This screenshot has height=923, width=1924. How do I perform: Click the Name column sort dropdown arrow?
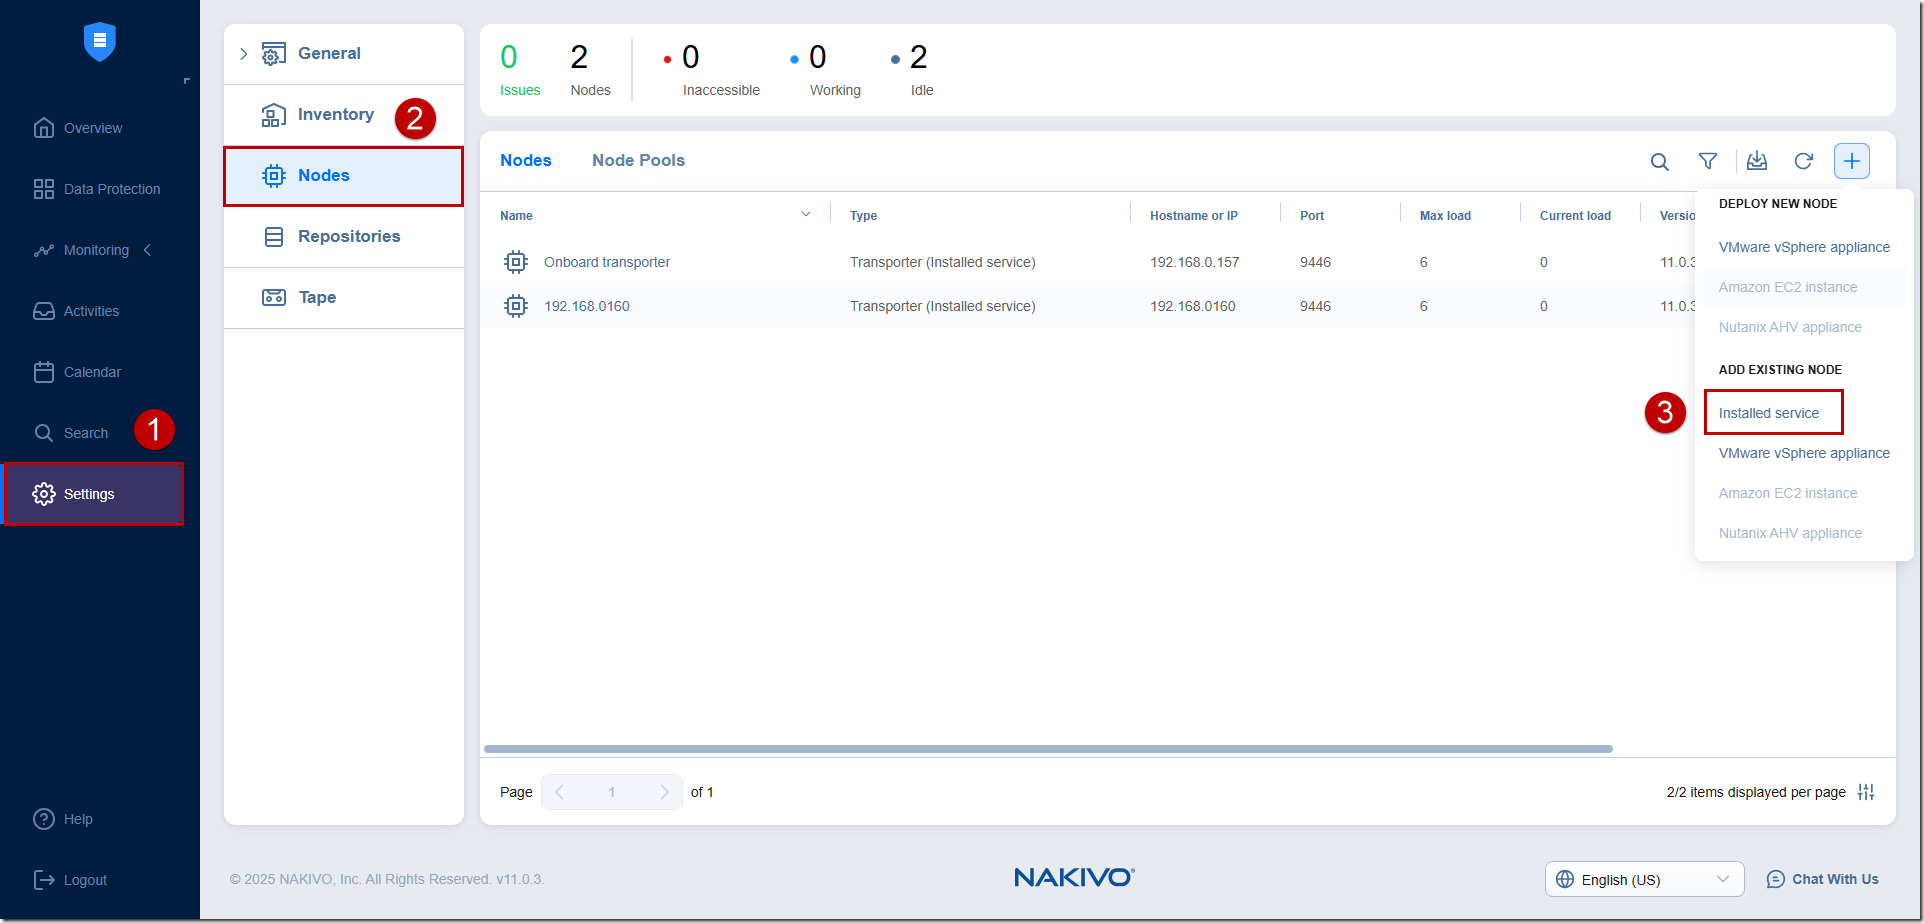tap(806, 215)
